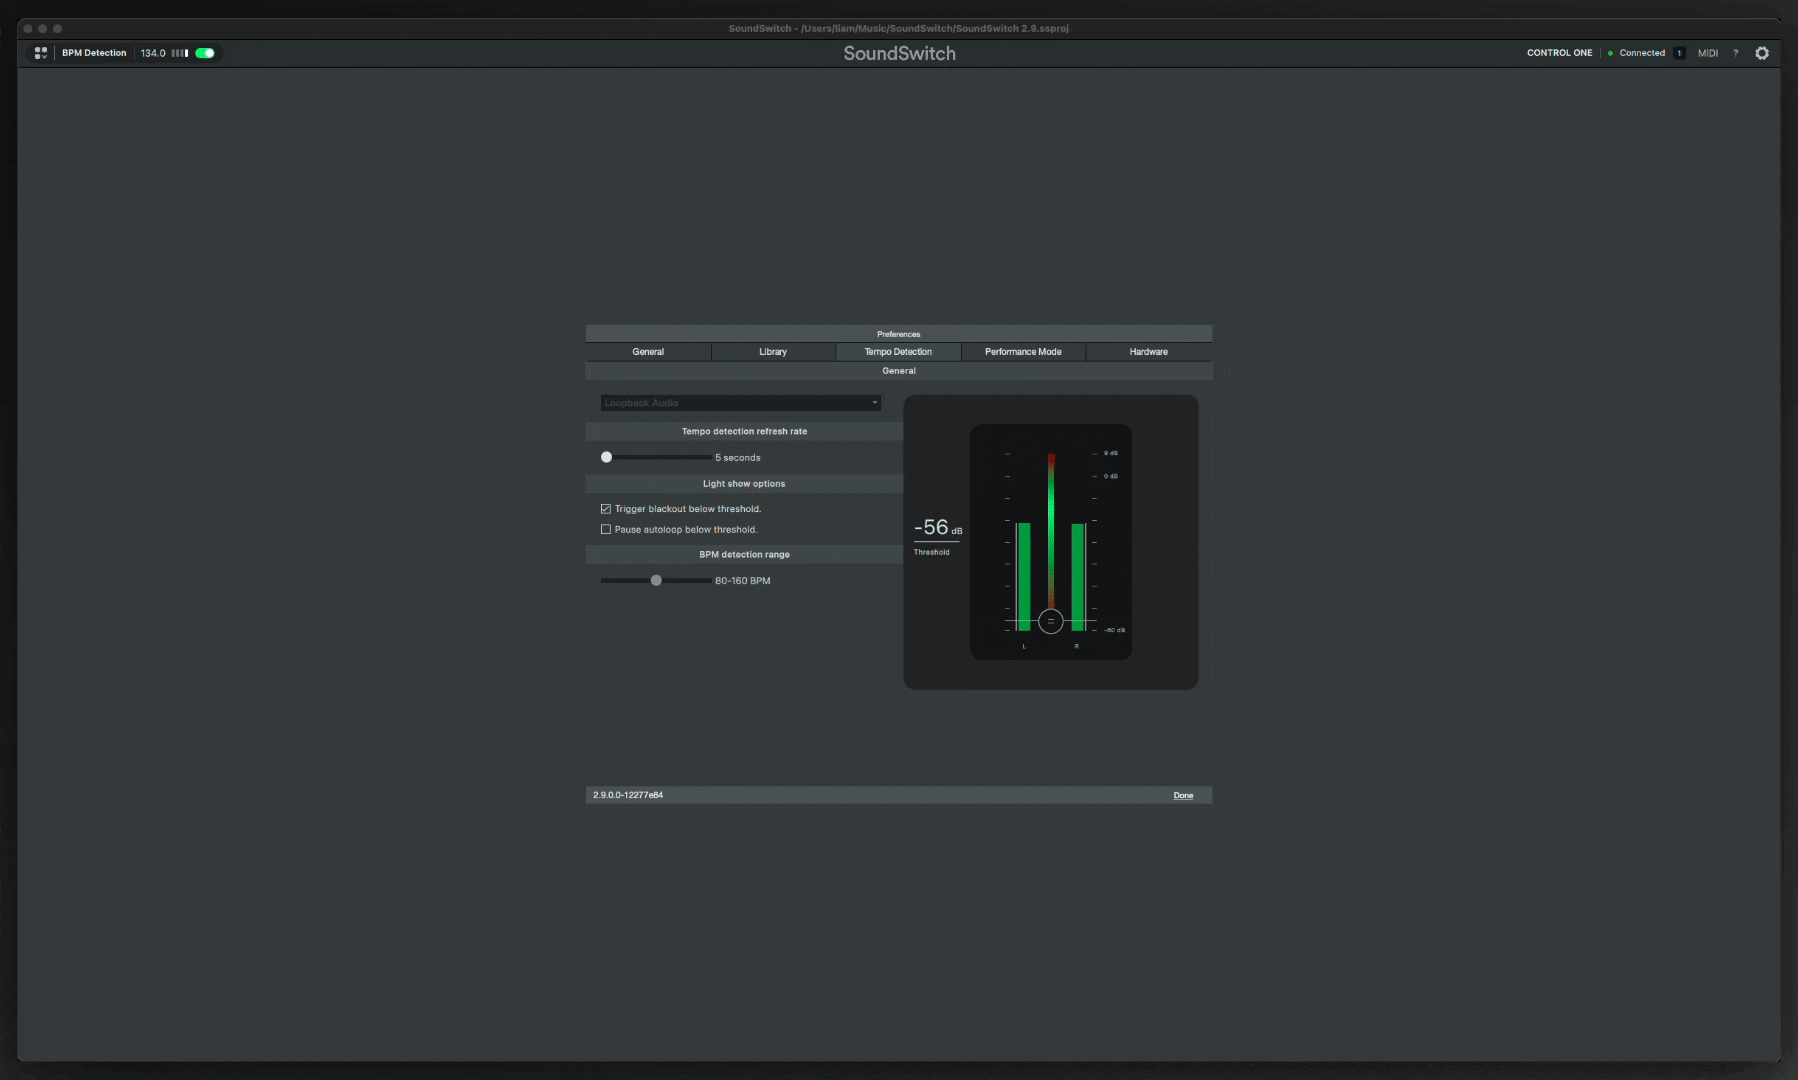Click the 80-160 BPM range value
This screenshot has width=1798, height=1080.
coord(742,581)
